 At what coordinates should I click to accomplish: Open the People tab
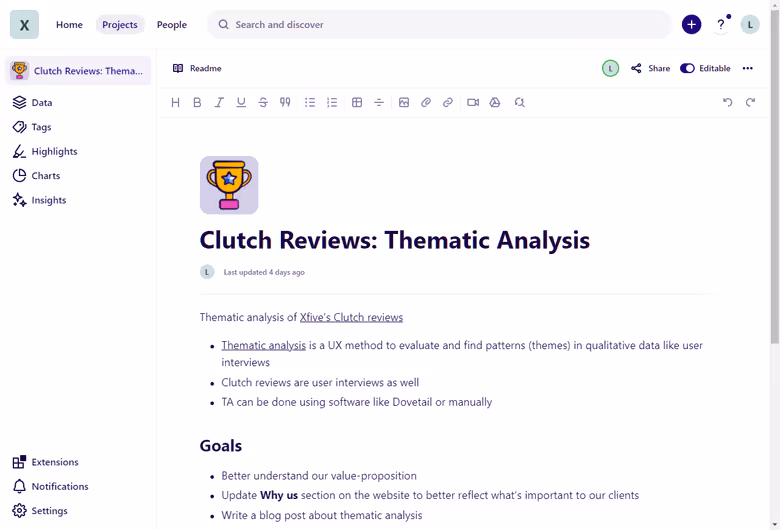click(172, 24)
